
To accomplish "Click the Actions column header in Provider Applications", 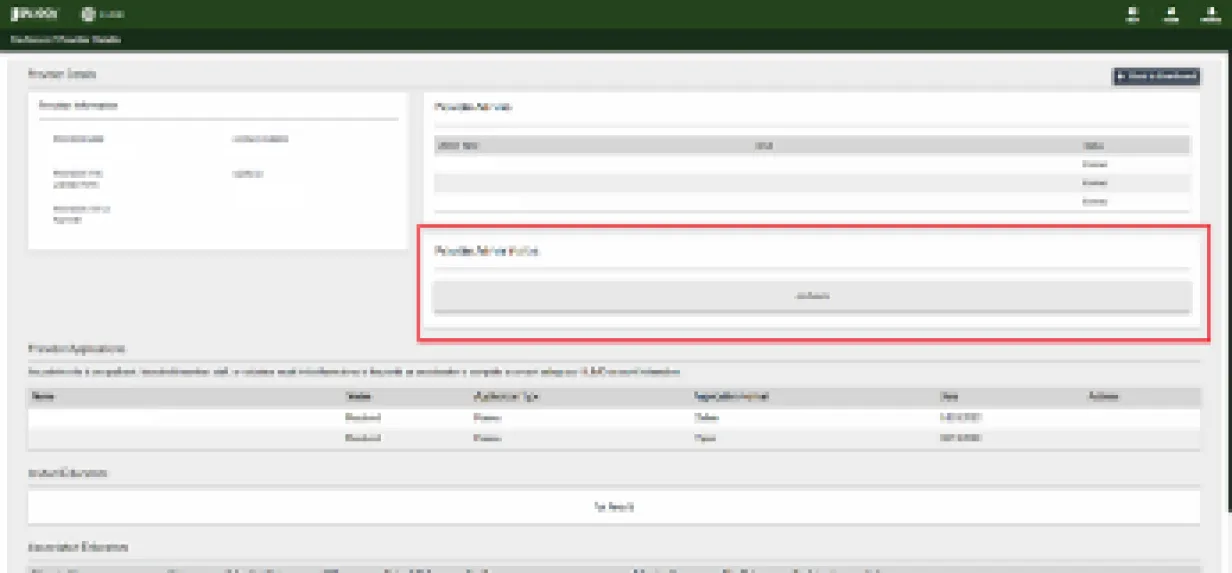I will coord(1103,396).
